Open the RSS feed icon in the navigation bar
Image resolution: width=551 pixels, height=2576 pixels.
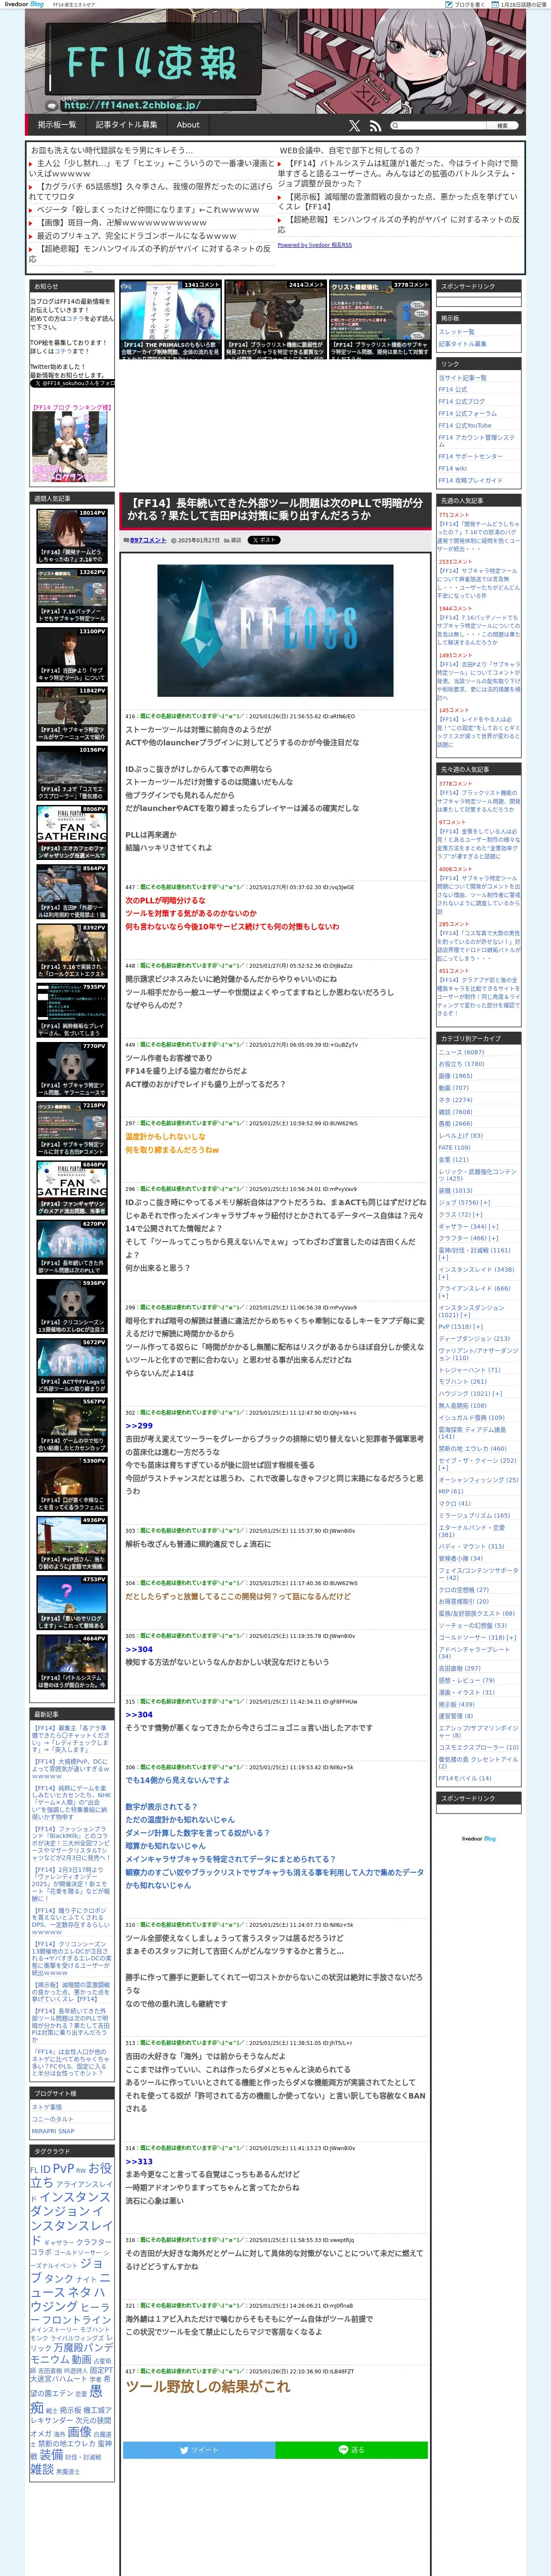click(375, 126)
